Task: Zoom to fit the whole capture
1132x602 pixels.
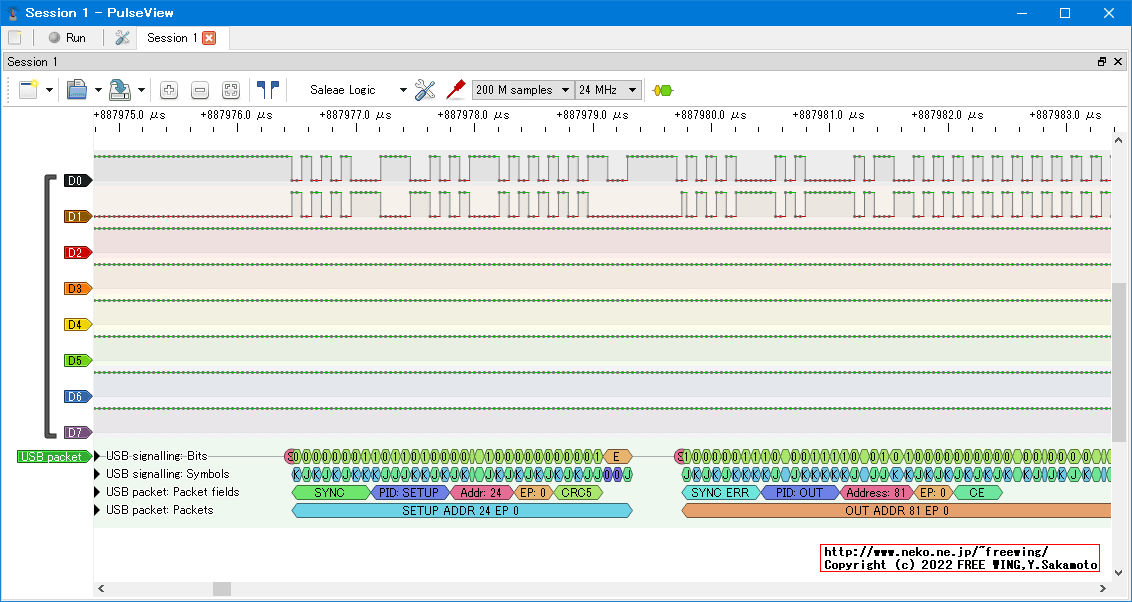Action: click(x=231, y=90)
